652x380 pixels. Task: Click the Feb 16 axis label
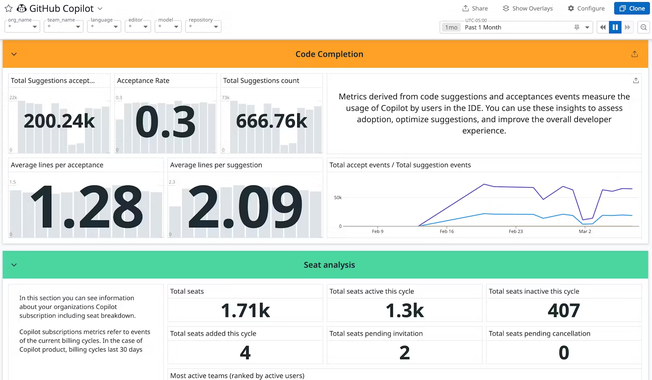pyautogui.click(x=447, y=231)
